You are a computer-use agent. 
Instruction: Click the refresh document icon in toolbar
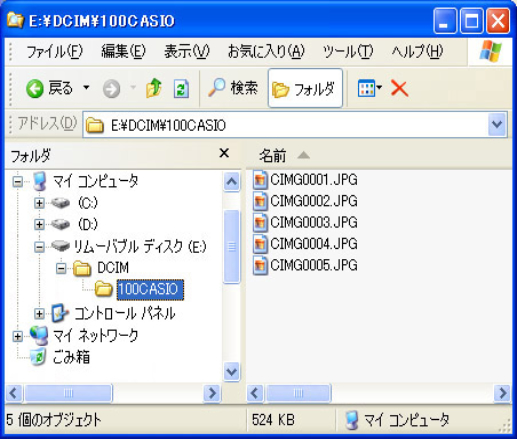point(181,89)
